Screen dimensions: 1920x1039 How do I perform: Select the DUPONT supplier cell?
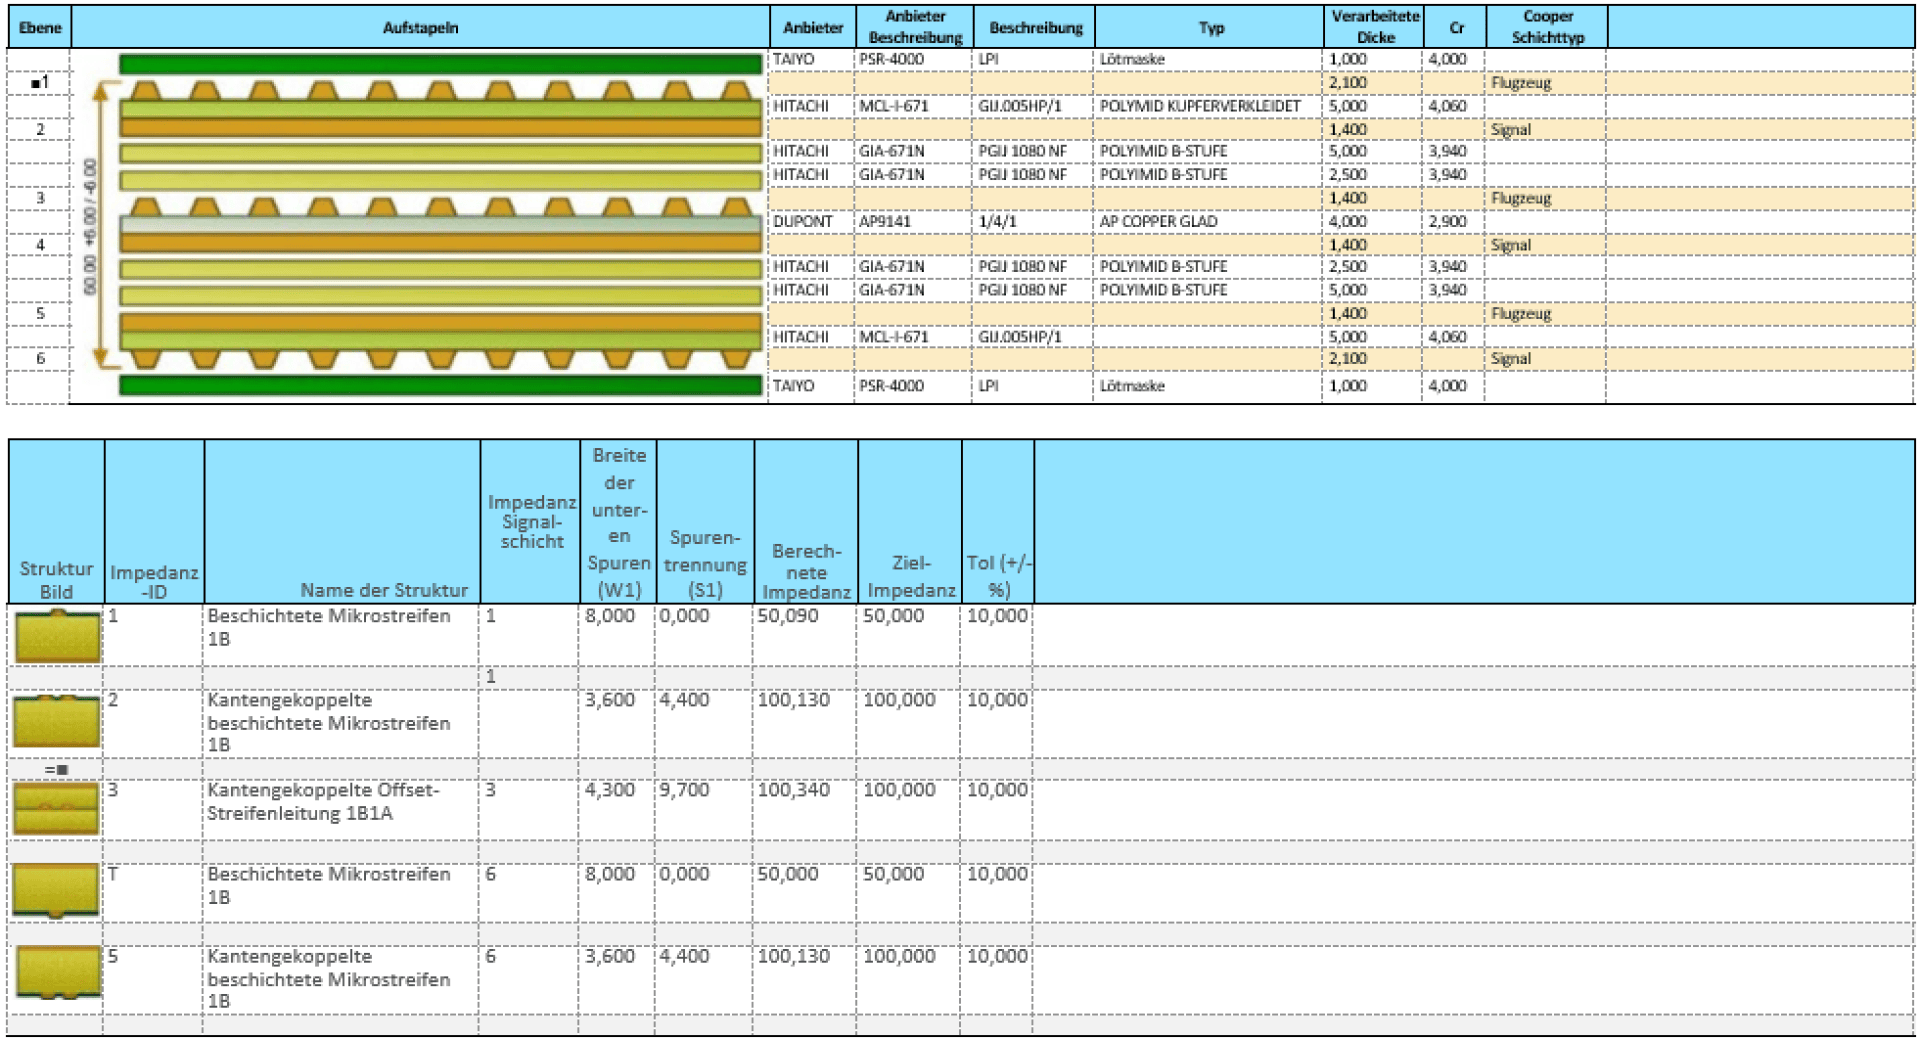coord(812,221)
